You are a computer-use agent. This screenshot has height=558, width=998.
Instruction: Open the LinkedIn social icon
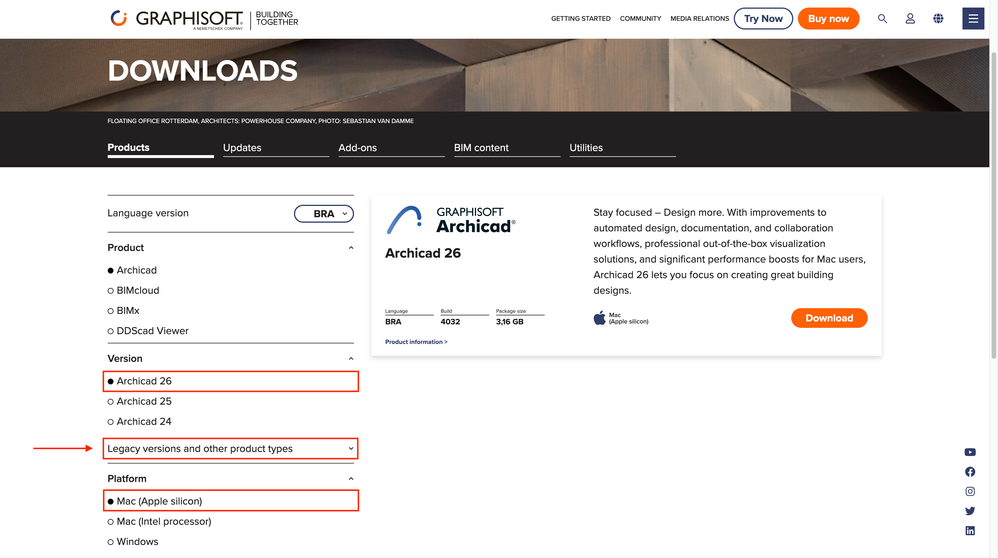[970, 531]
